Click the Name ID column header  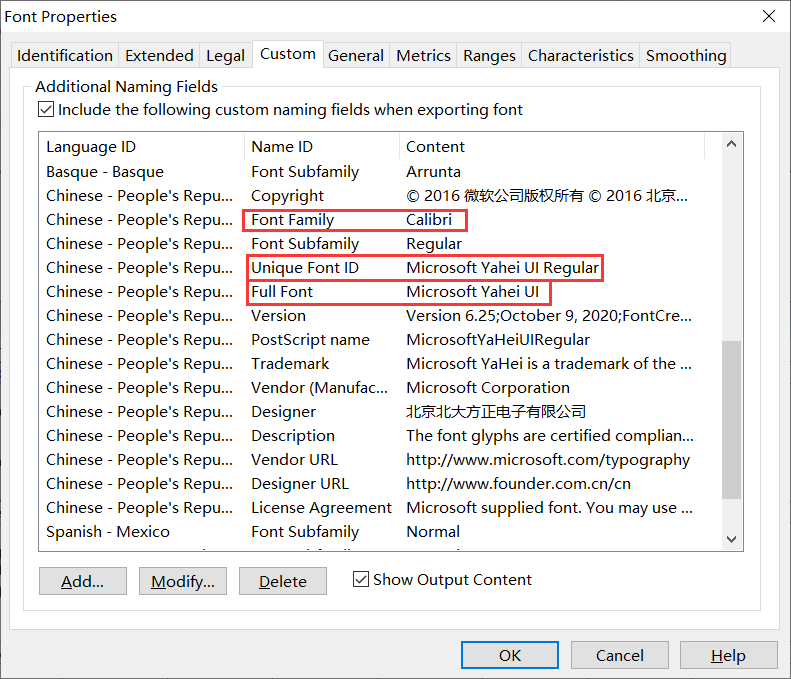pyautogui.click(x=322, y=146)
